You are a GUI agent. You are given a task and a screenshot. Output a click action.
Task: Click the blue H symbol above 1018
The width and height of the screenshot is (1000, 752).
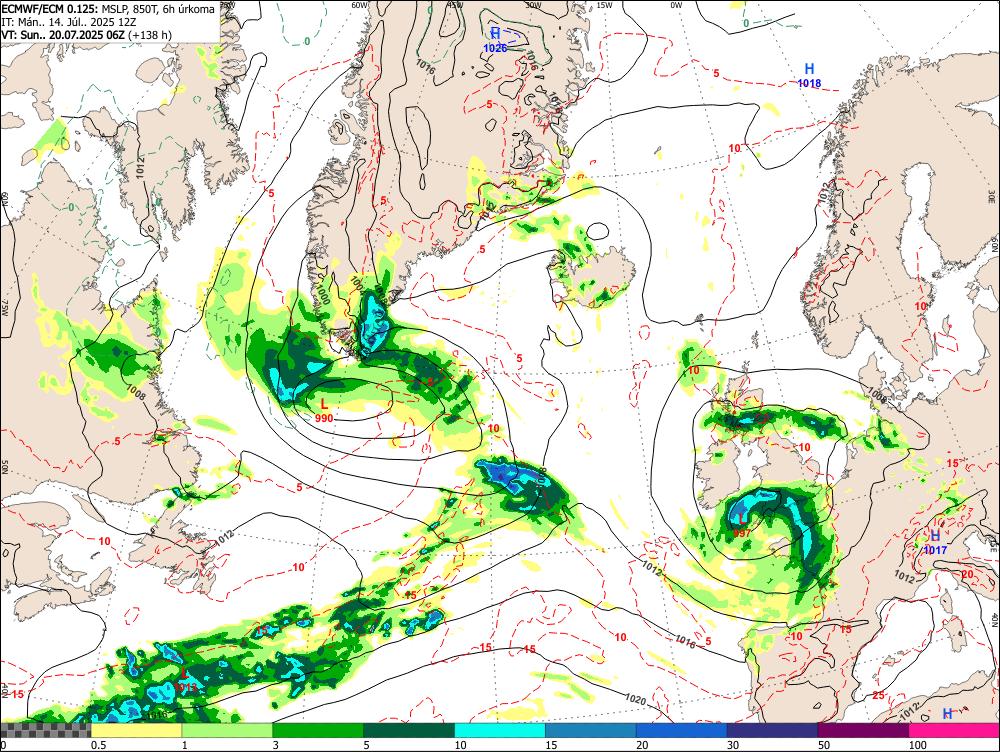[809, 69]
